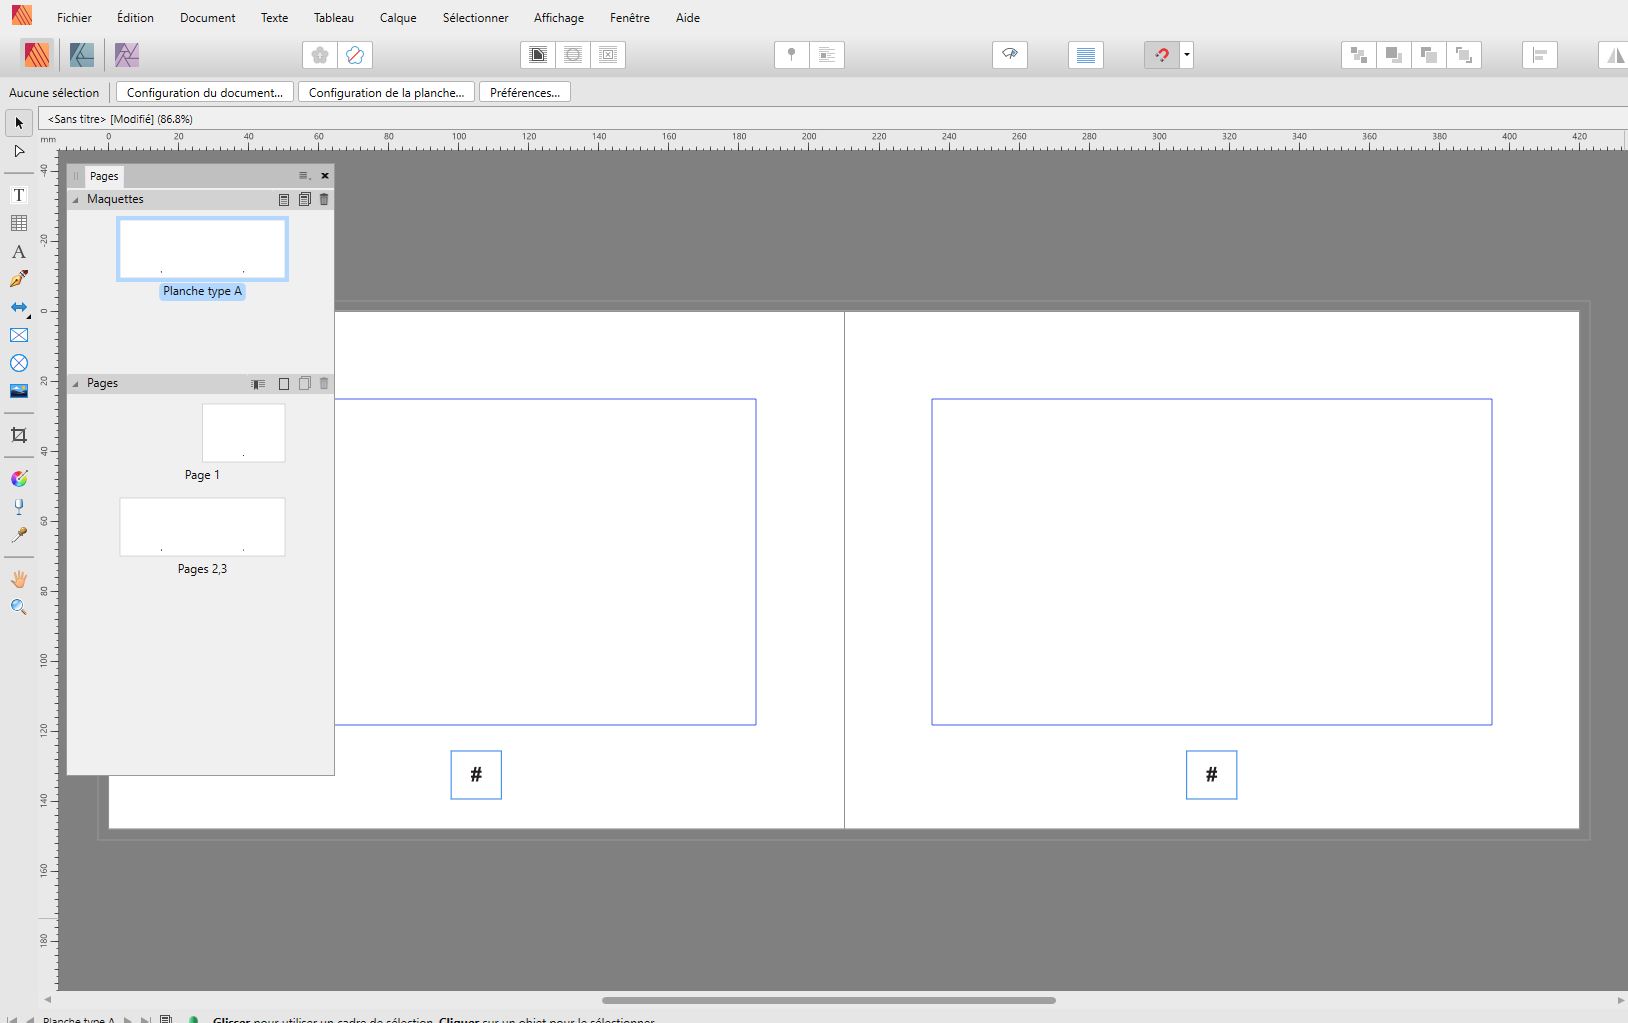Open the Texte menu
Image resolution: width=1628 pixels, height=1023 pixels.
coord(274,18)
